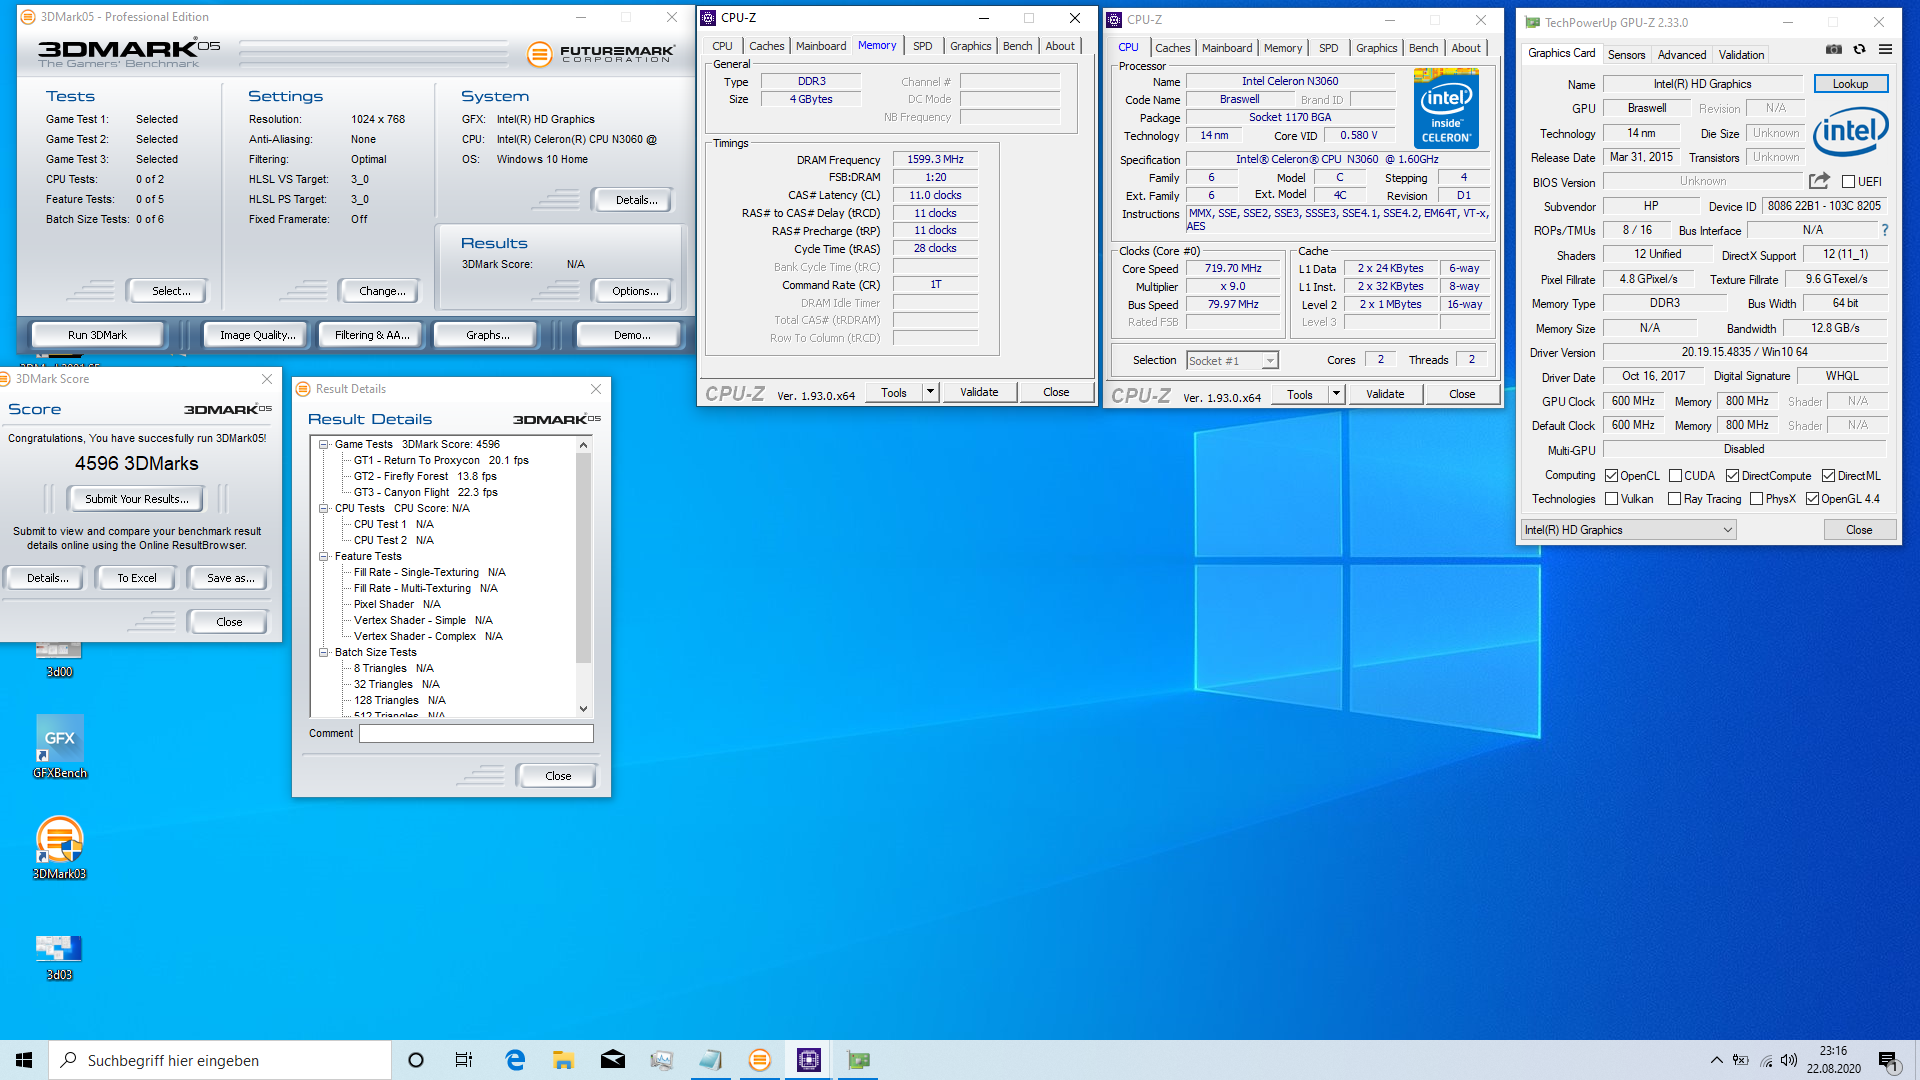Open Caches tab in Memory CPU-Z window

pos(767,46)
